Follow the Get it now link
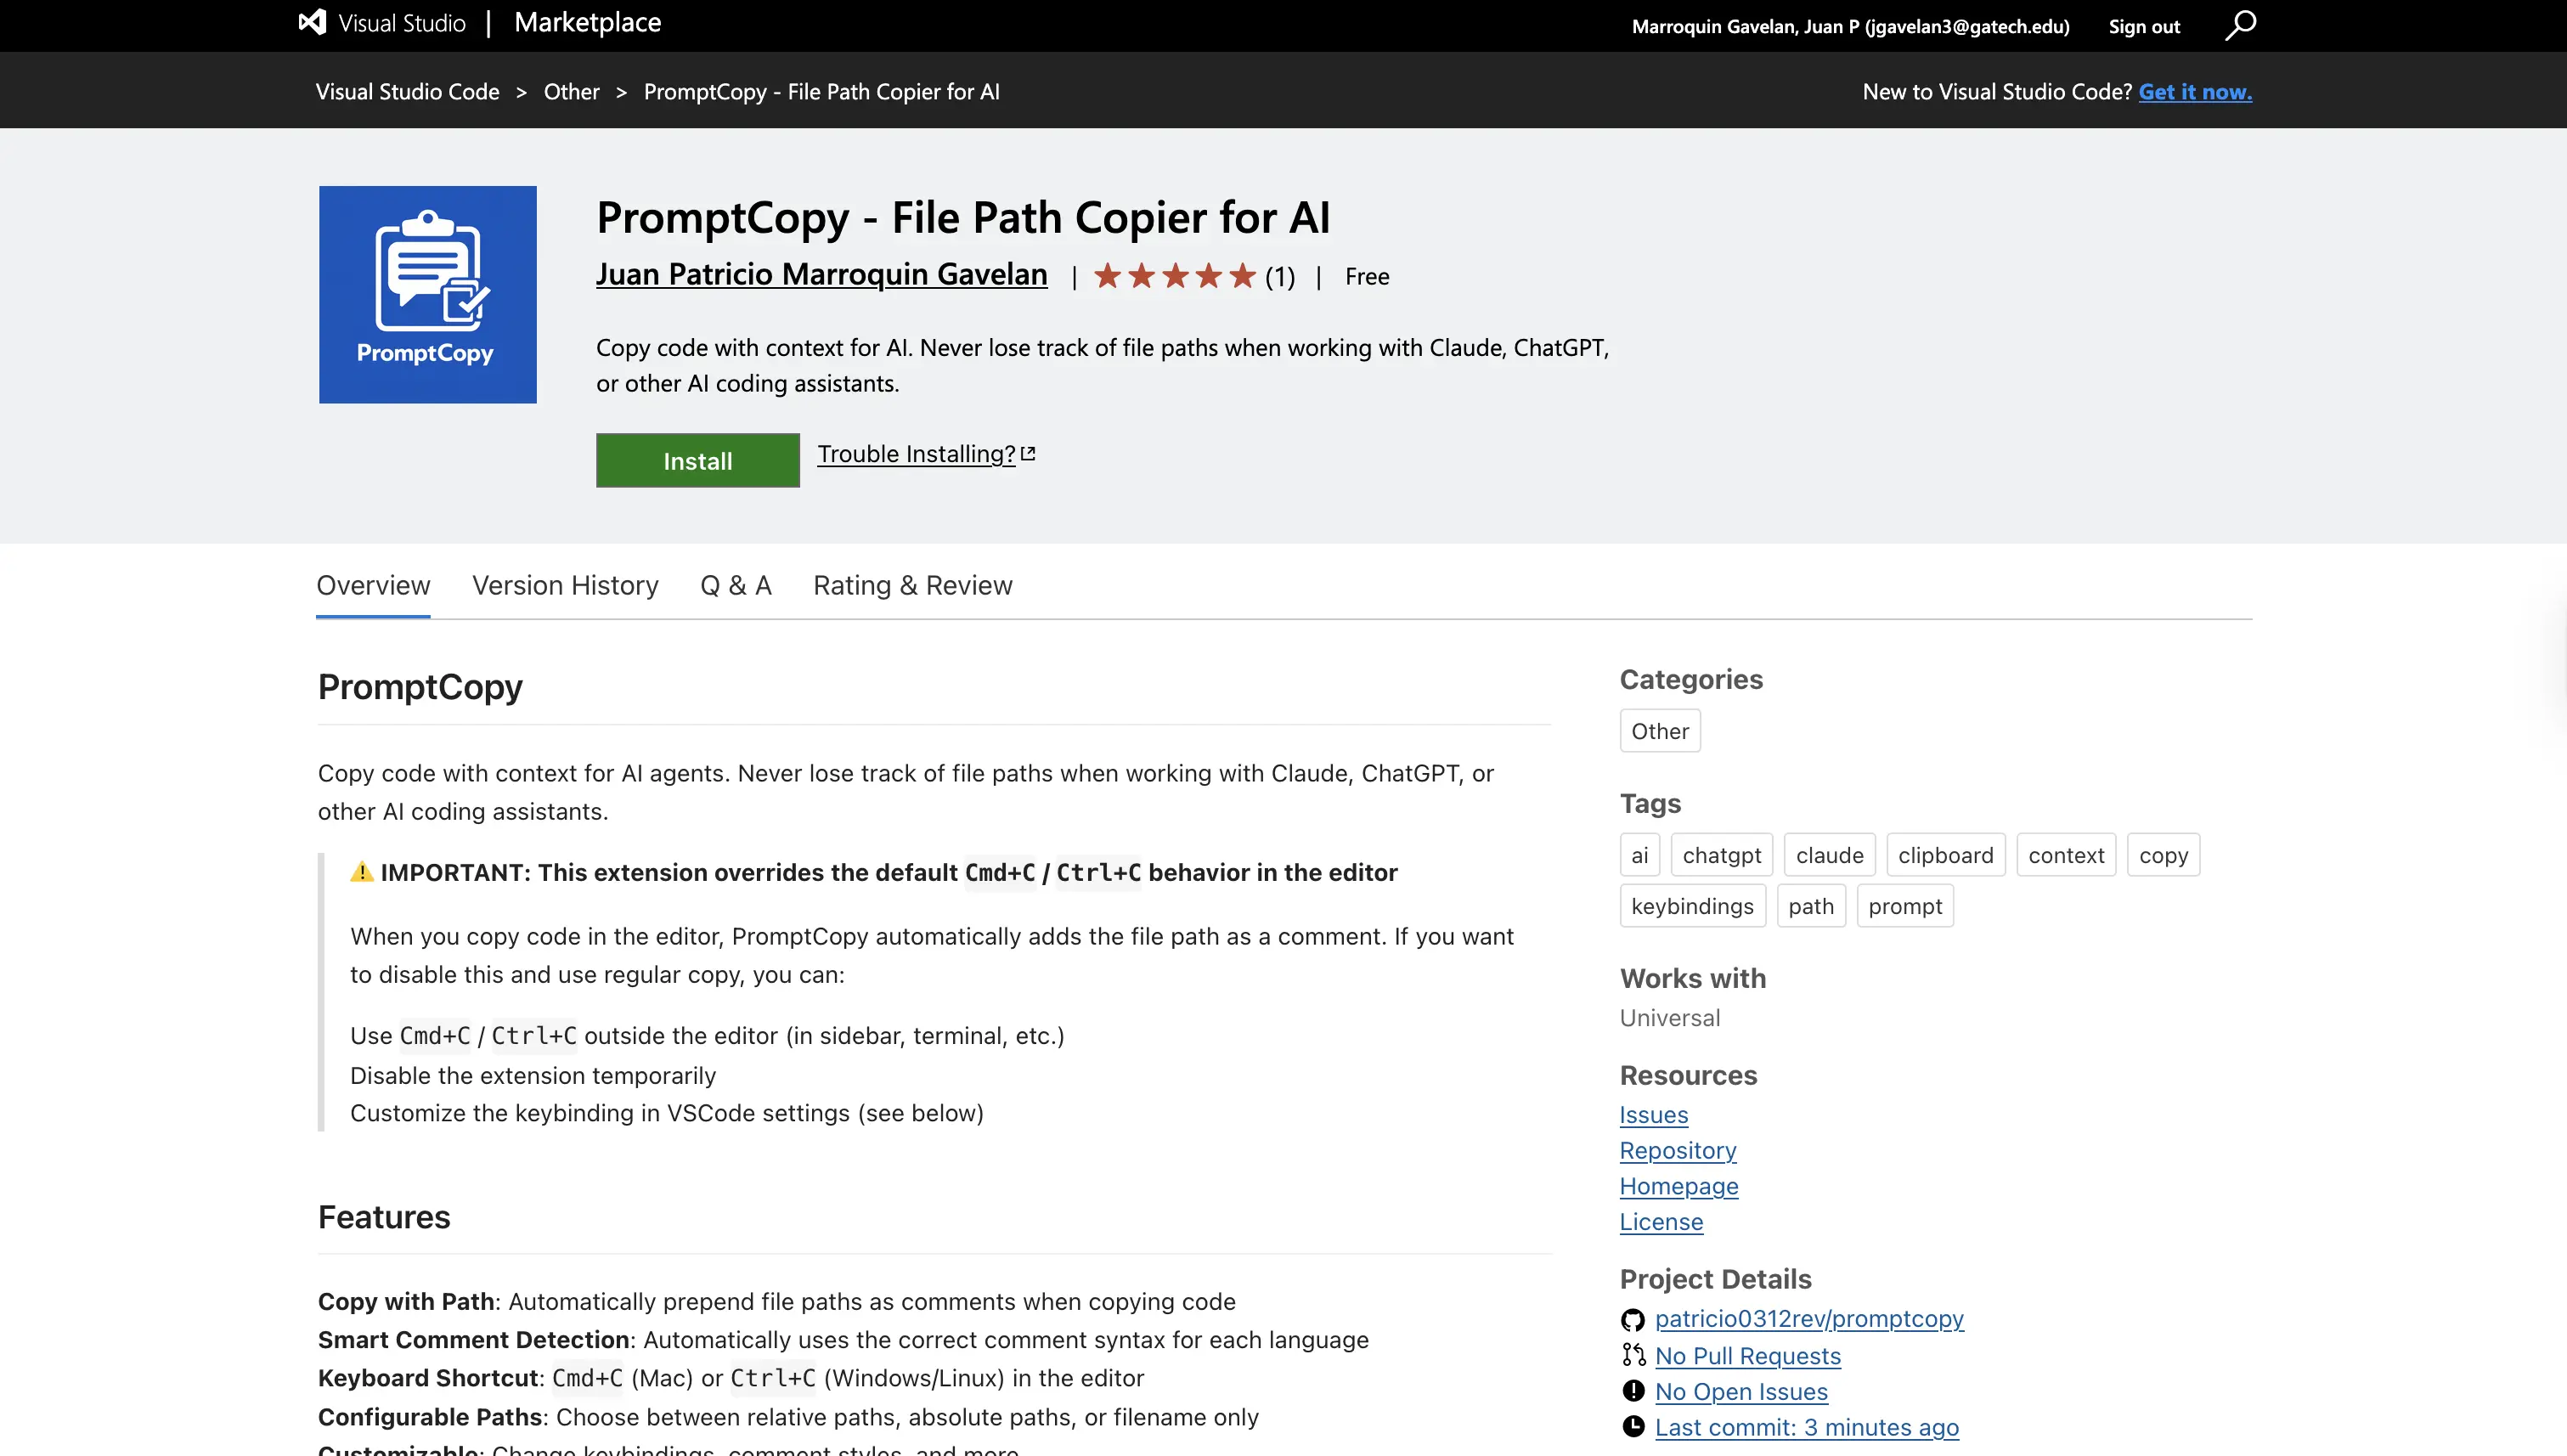Screen dimensions: 2567x1456 point(2195,92)
